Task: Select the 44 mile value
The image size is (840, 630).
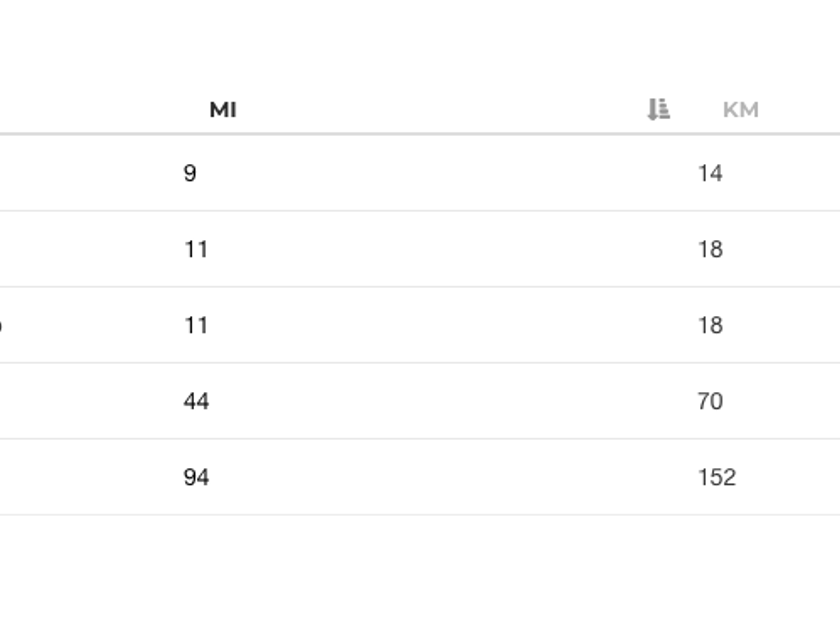Action: (x=196, y=401)
